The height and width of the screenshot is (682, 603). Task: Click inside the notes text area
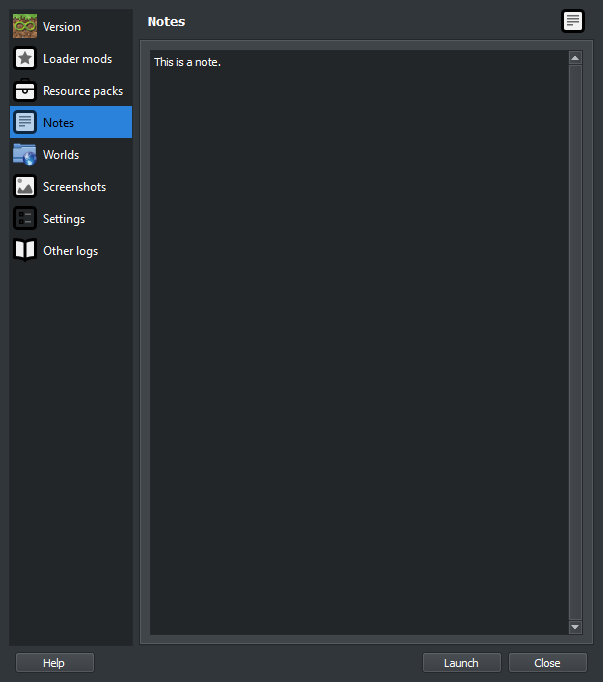(359, 342)
